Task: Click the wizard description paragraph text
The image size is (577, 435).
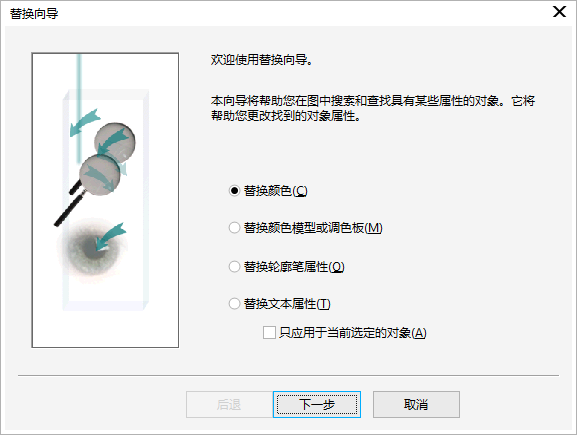Action: coord(373,108)
